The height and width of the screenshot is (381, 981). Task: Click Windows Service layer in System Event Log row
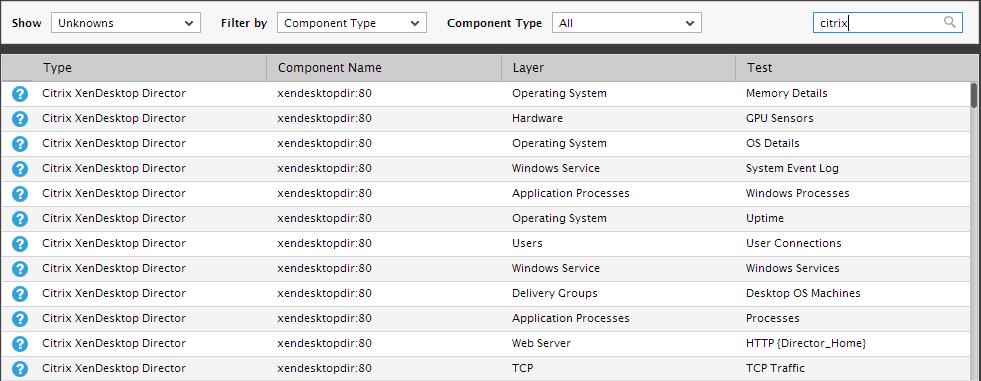(x=556, y=168)
